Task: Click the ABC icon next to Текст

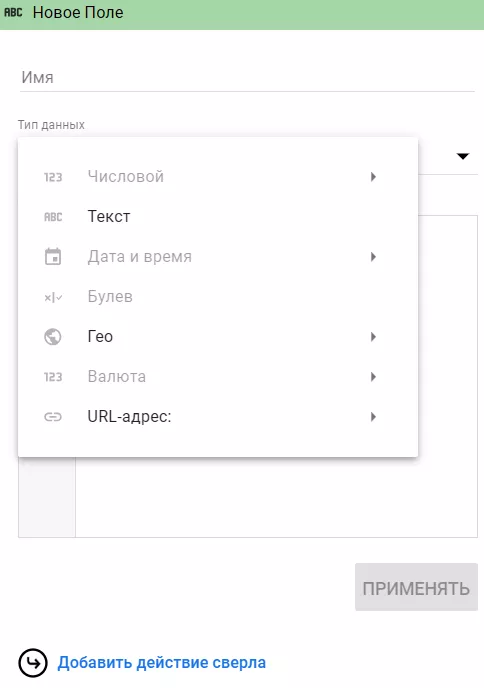Action: click(x=53, y=217)
